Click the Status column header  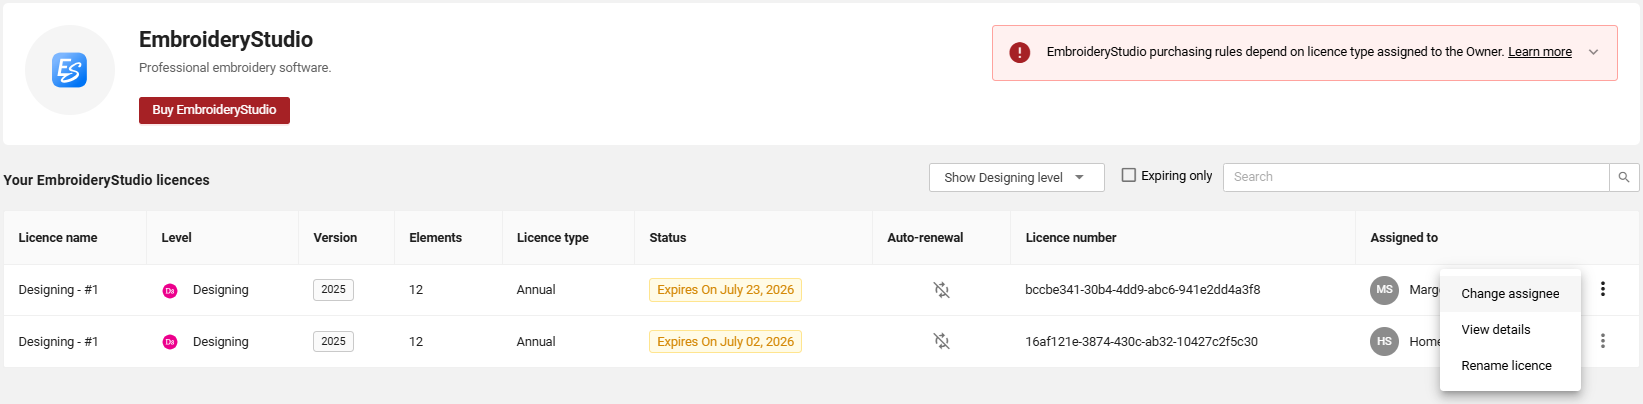[668, 238]
